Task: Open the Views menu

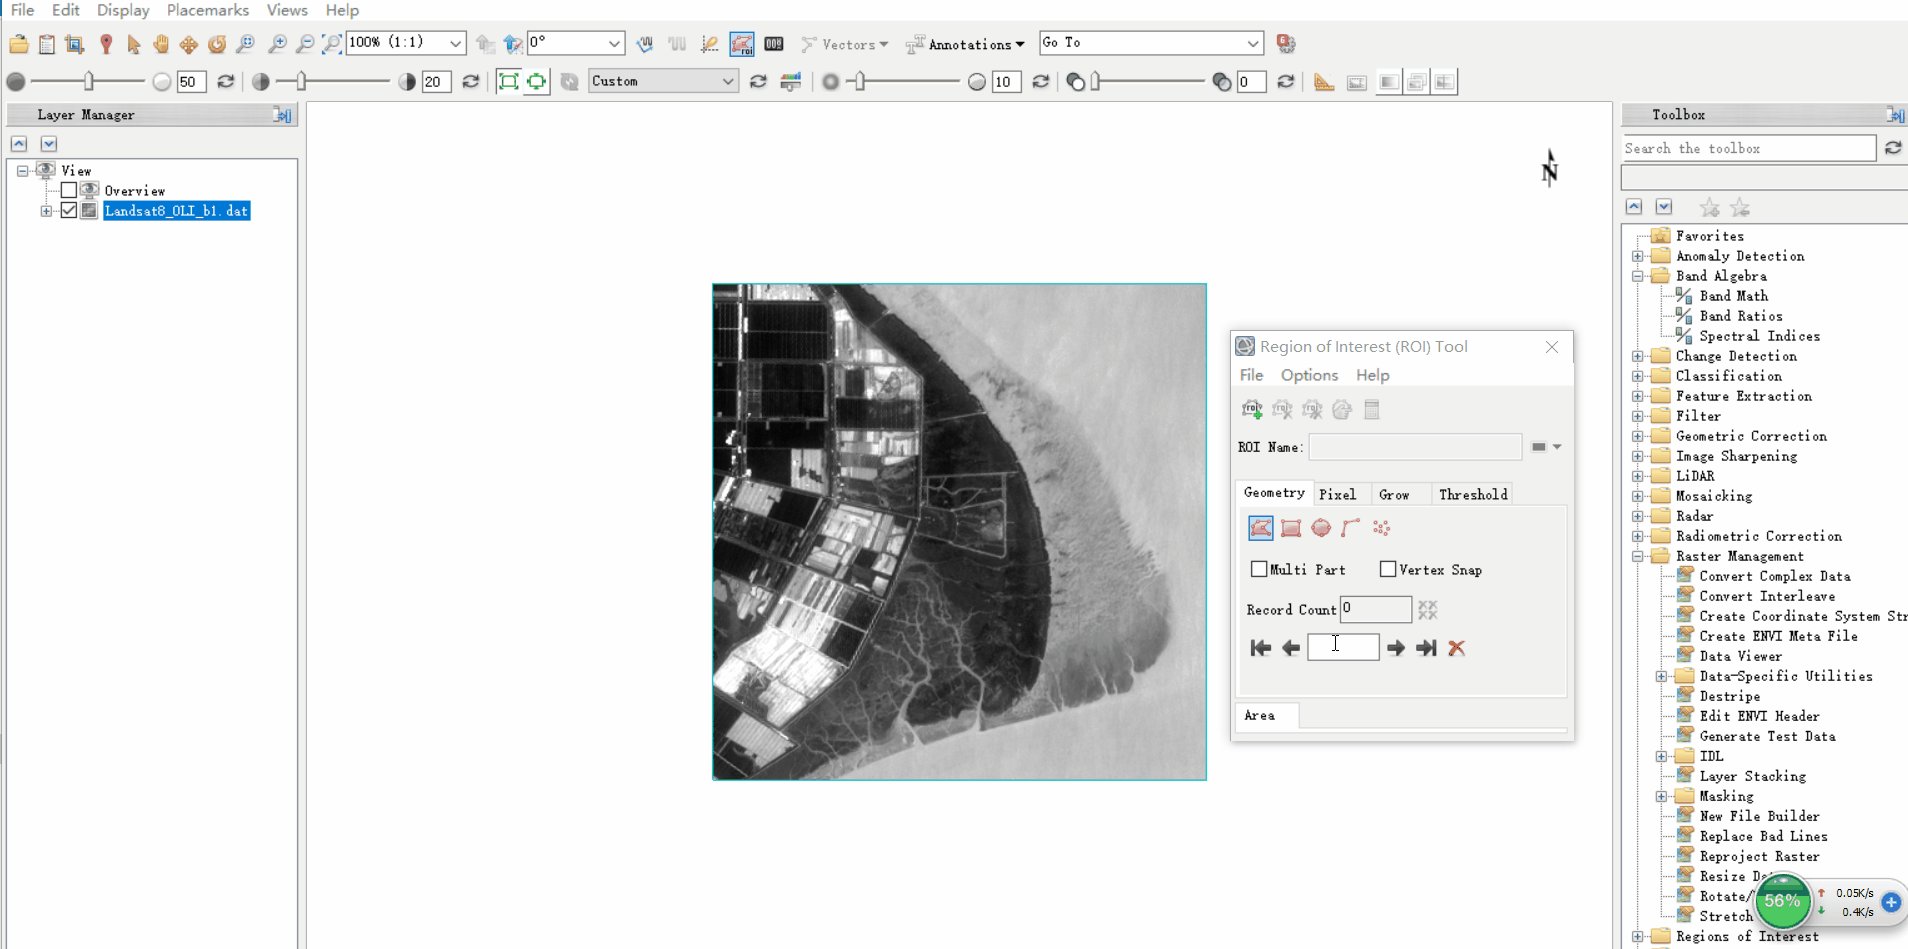Action: pos(287,10)
